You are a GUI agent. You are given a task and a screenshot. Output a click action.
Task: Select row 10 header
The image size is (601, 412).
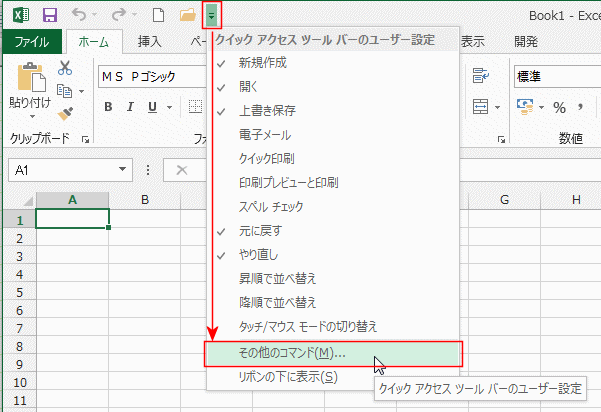(19, 382)
